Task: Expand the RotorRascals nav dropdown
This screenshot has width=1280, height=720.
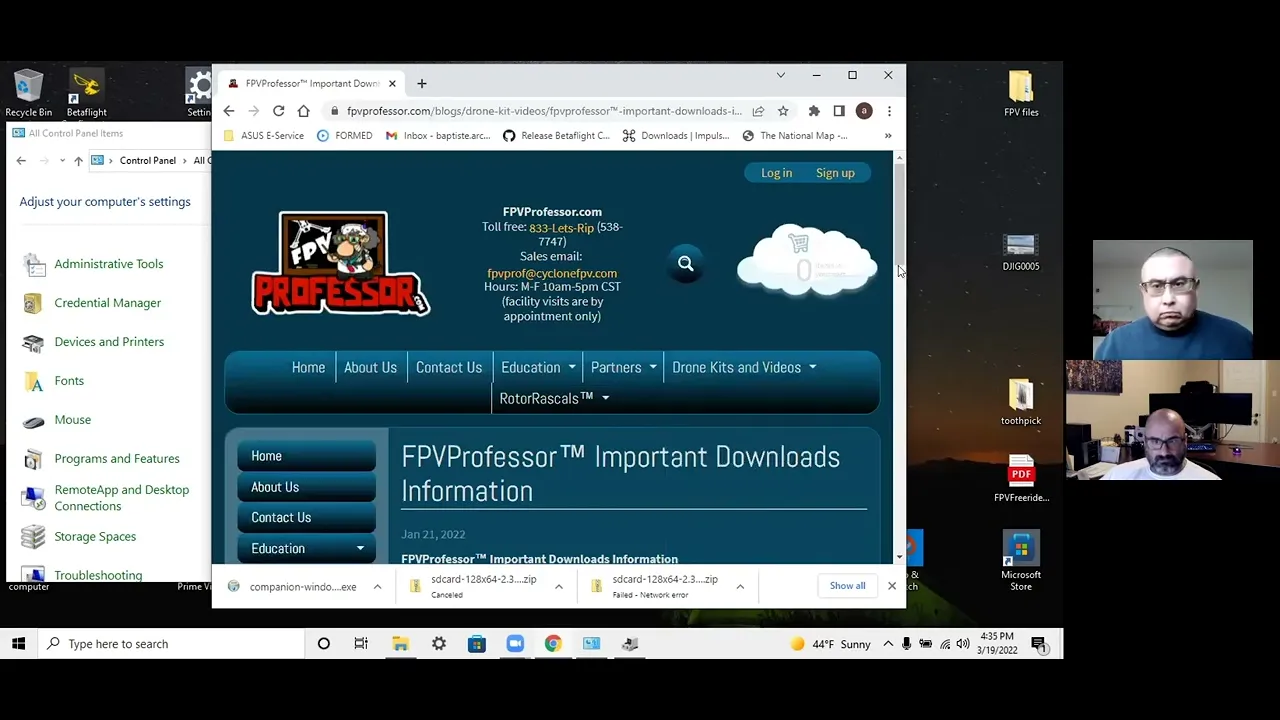Action: [605, 398]
